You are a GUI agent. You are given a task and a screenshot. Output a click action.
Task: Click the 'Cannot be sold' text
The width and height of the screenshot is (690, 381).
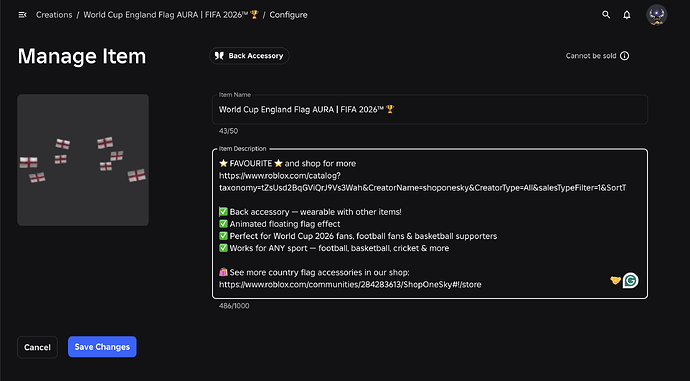point(591,56)
